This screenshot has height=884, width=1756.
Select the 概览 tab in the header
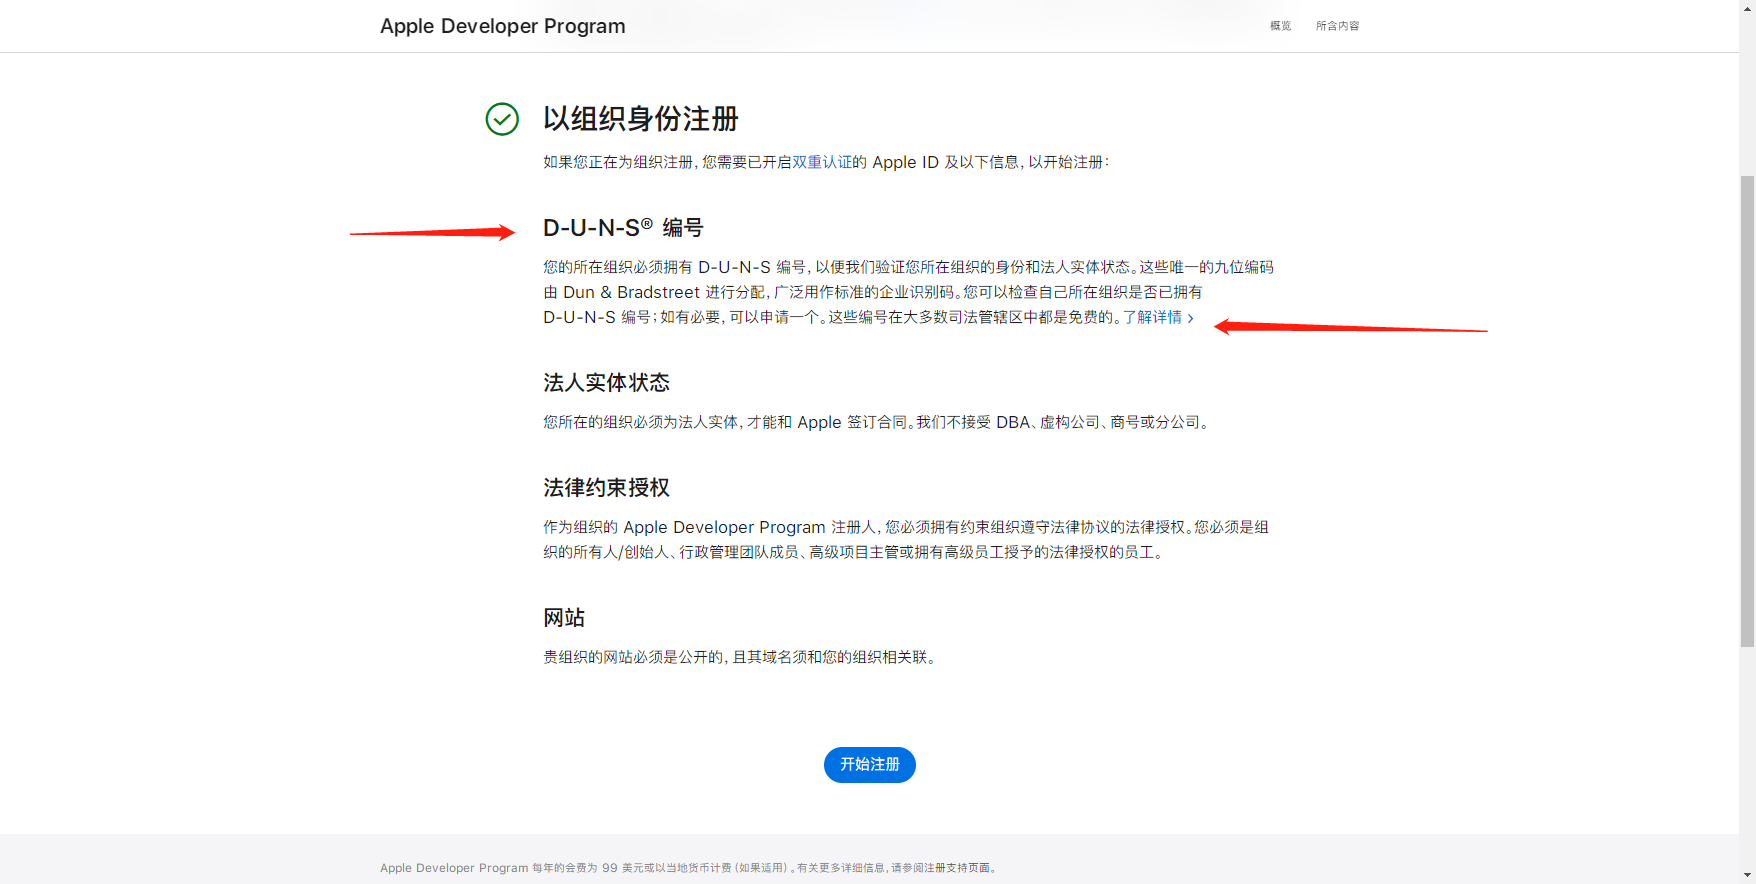(1280, 26)
